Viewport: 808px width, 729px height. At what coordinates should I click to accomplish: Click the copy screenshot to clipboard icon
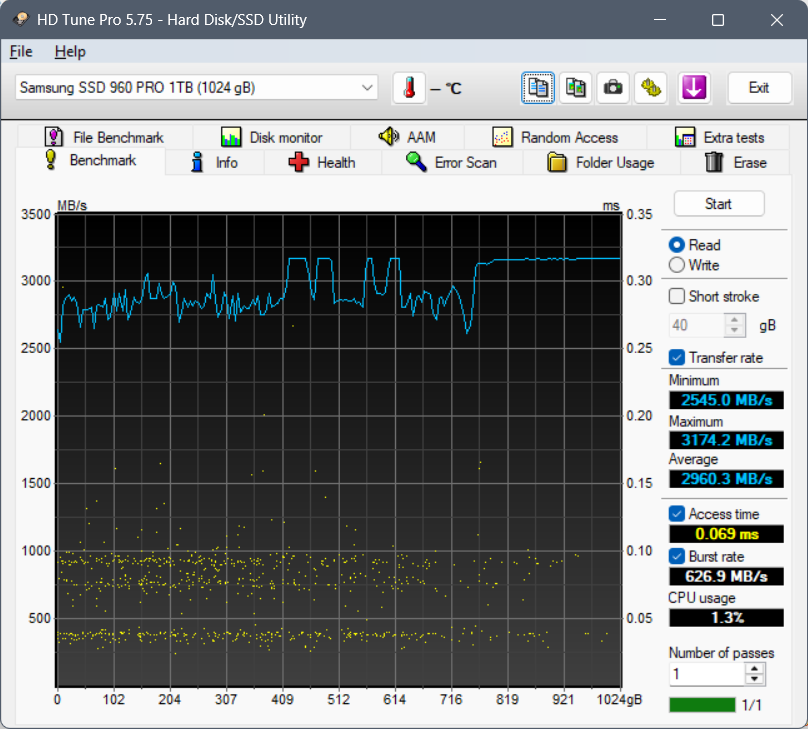click(x=575, y=88)
